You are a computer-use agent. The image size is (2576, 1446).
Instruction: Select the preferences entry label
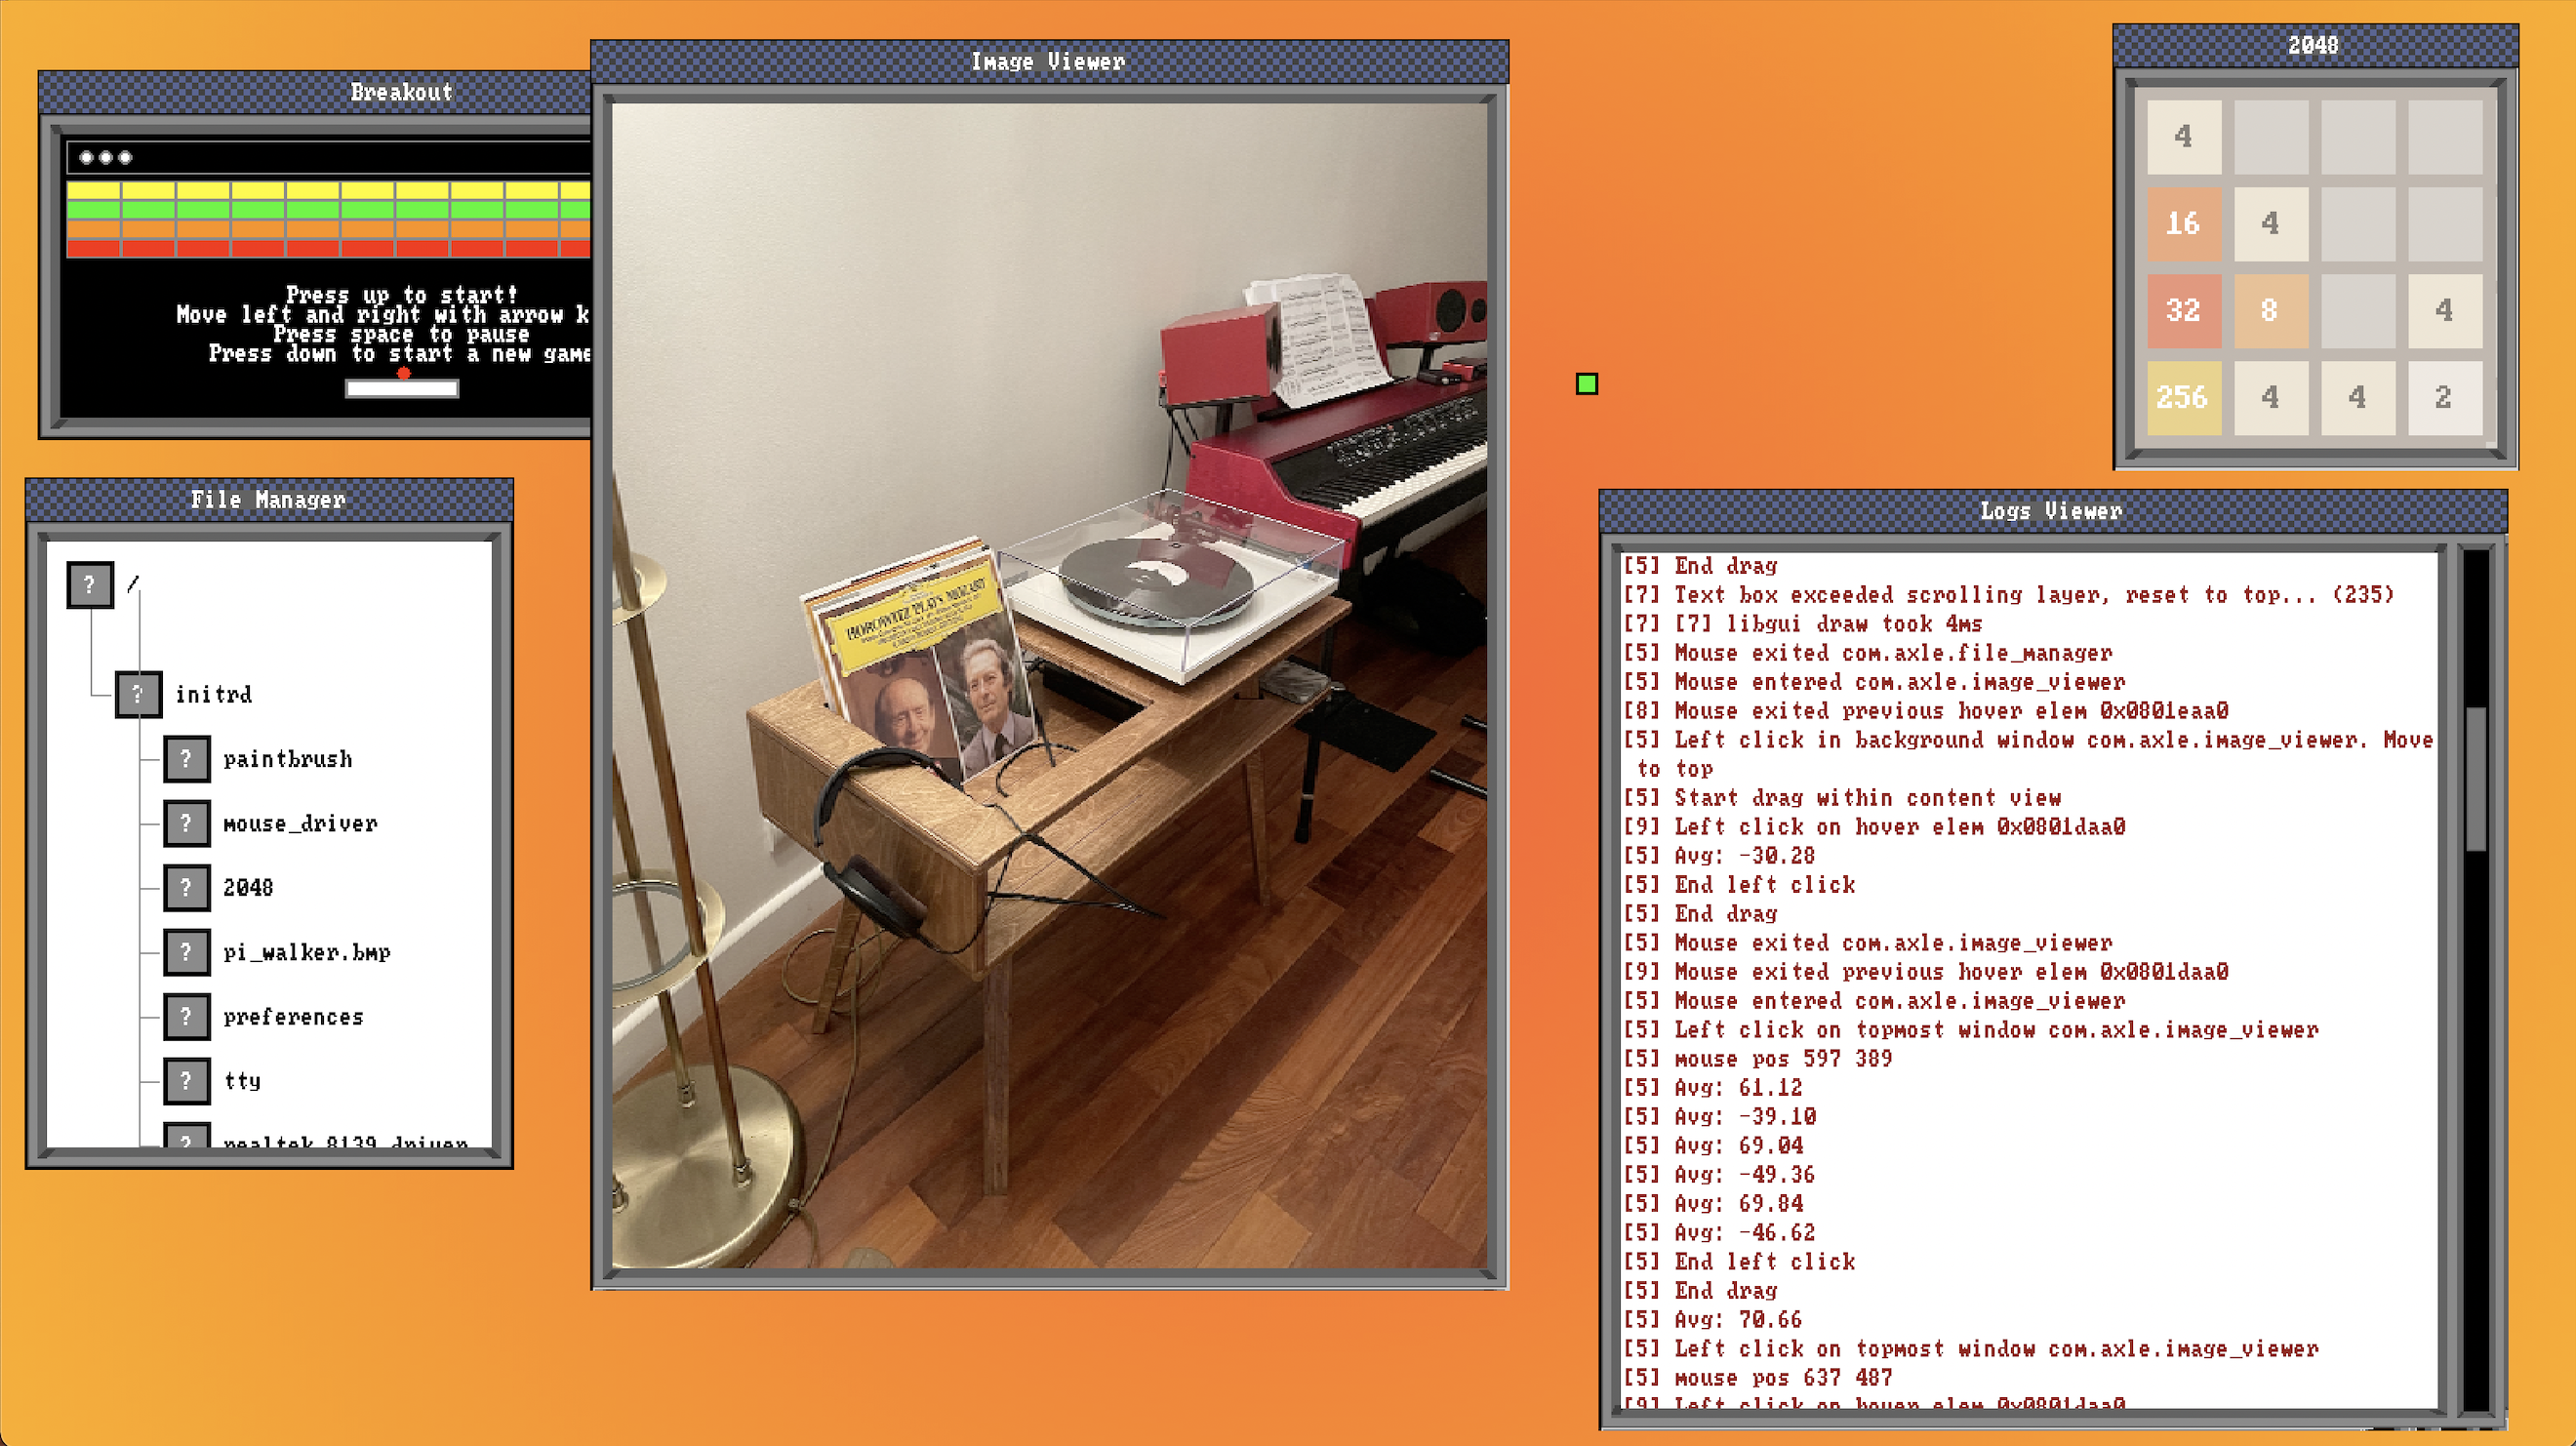pos(293,1017)
